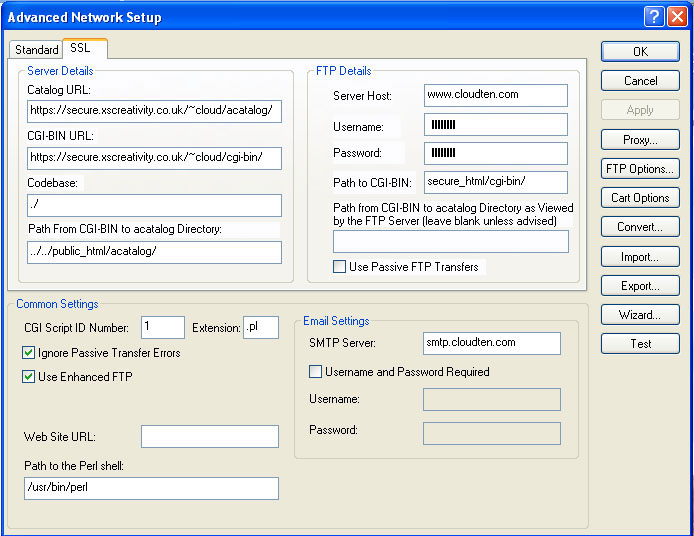Focus the FTP Server Host field
The image size is (694, 536).
[495, 95]
